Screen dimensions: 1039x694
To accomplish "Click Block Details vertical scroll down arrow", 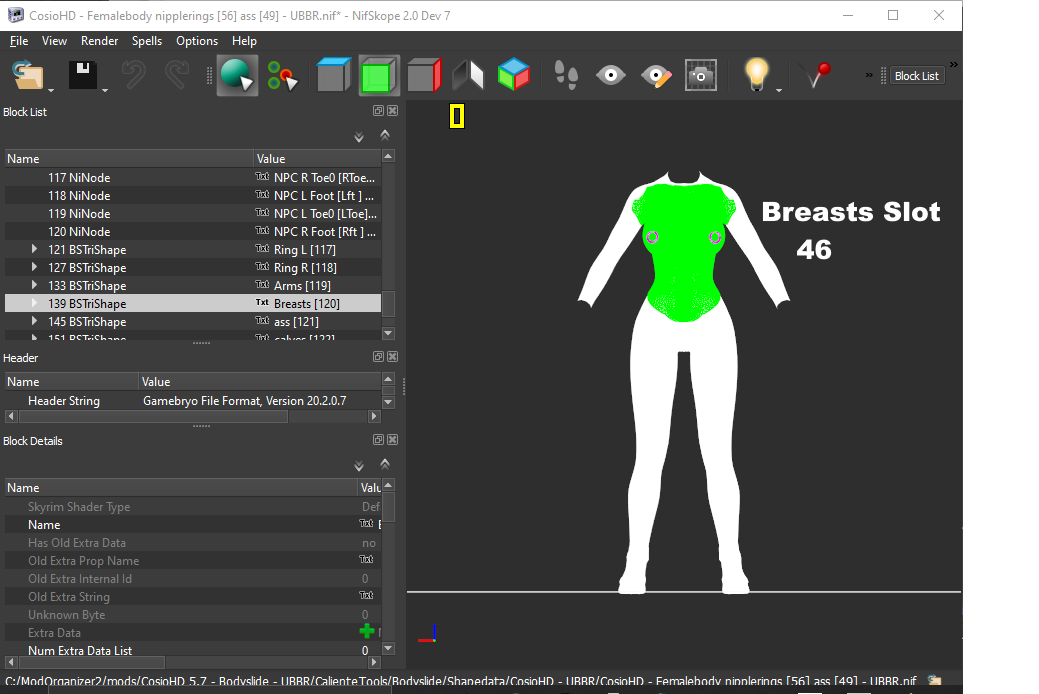I will tap(388, 649).
